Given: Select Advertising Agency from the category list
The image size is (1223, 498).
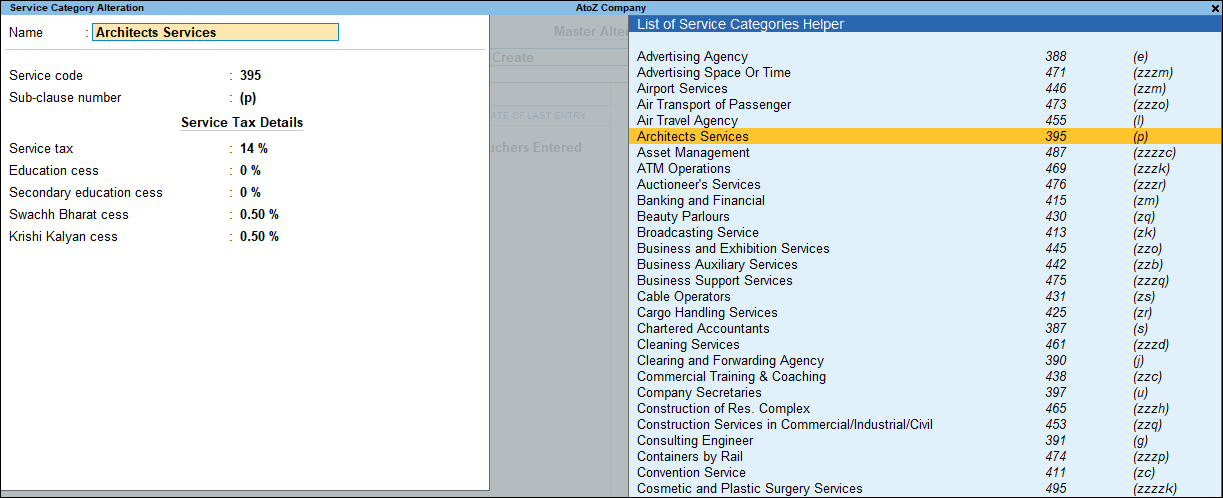Looking at the screenshot, I should coord(925,56).
